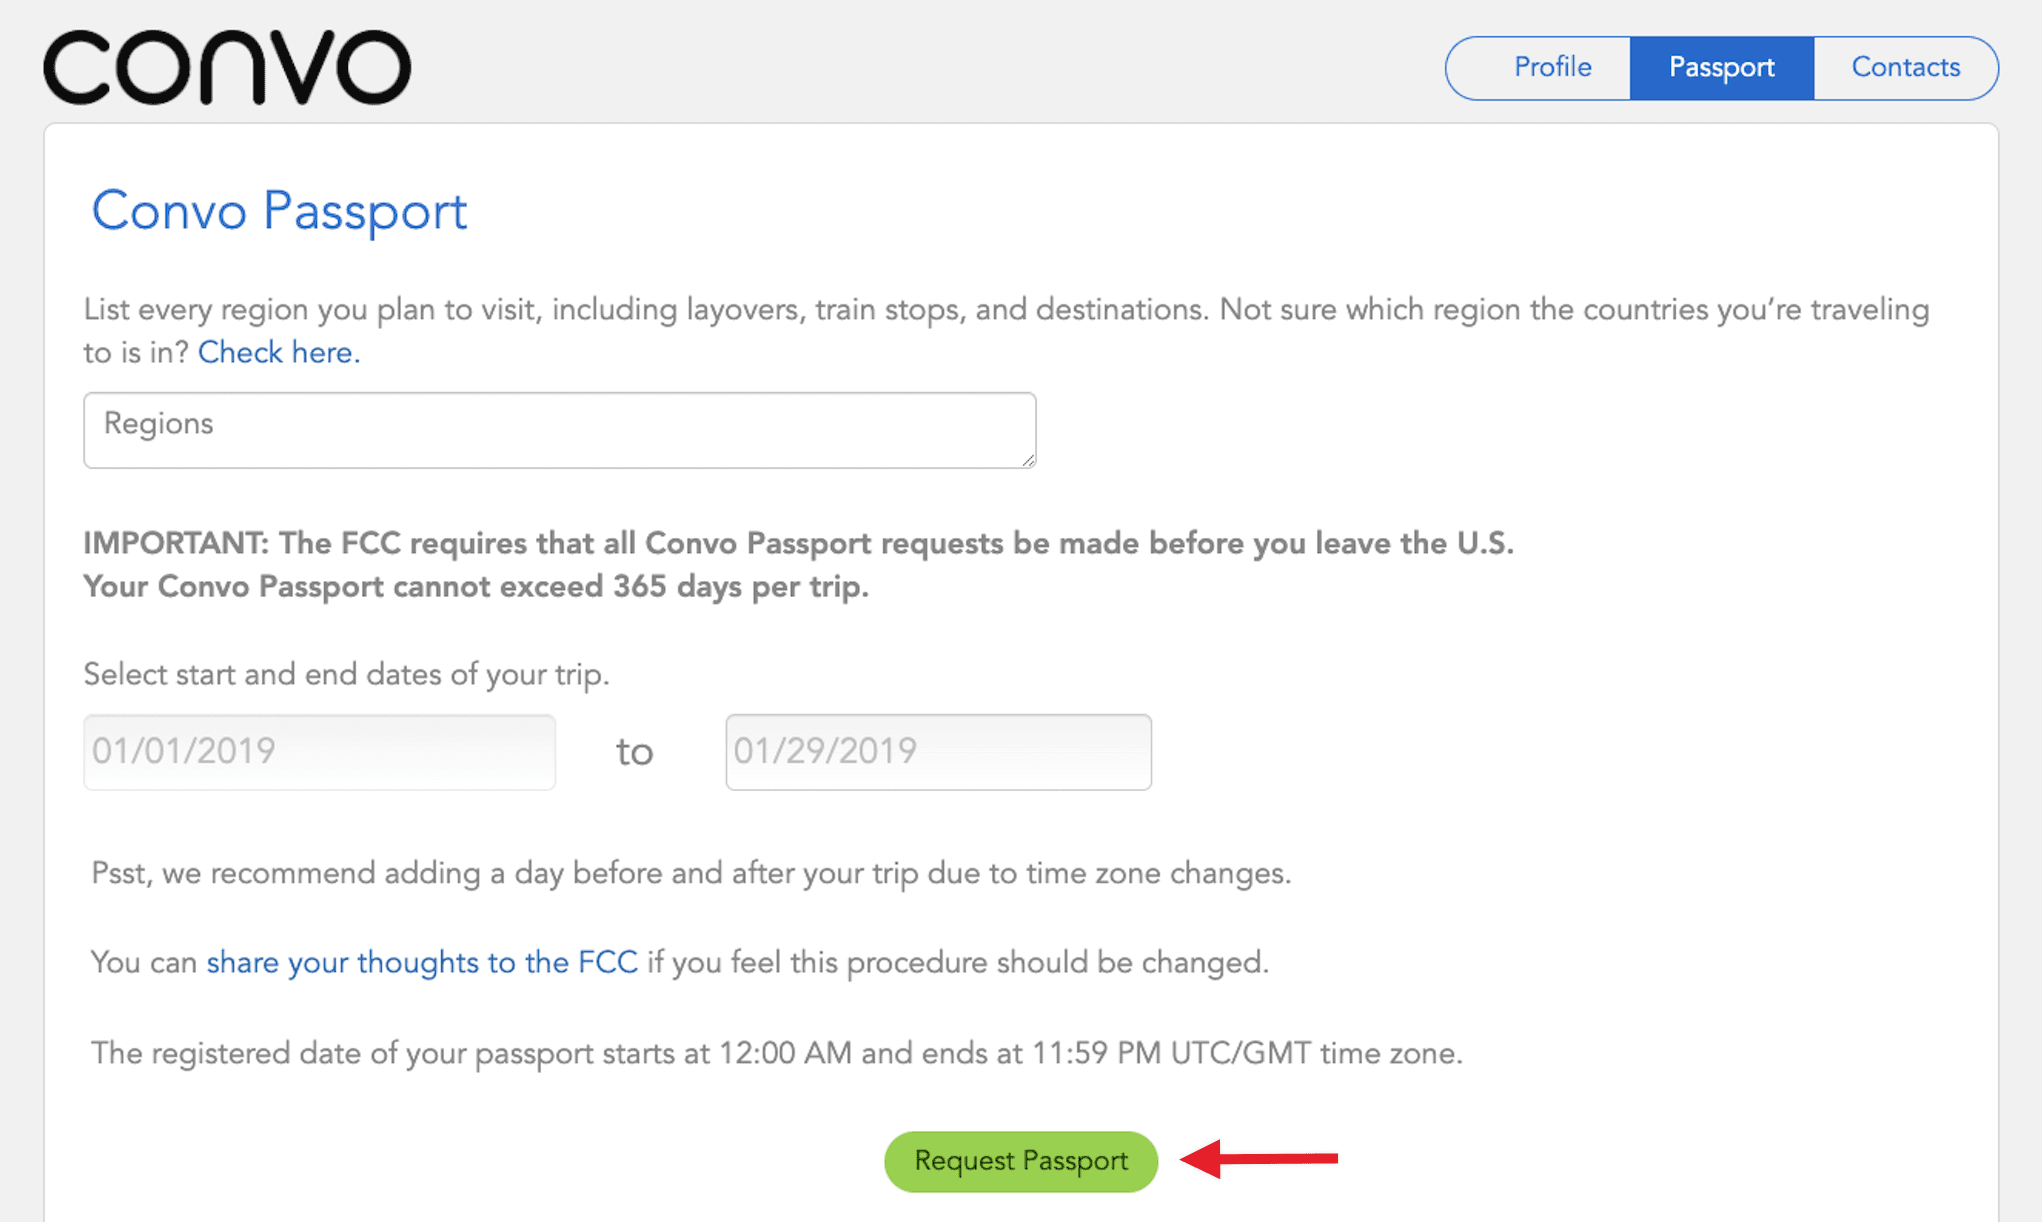2042x1222 pixels.
Task: Click the "Select start and end dates" label
Action: 346,674
